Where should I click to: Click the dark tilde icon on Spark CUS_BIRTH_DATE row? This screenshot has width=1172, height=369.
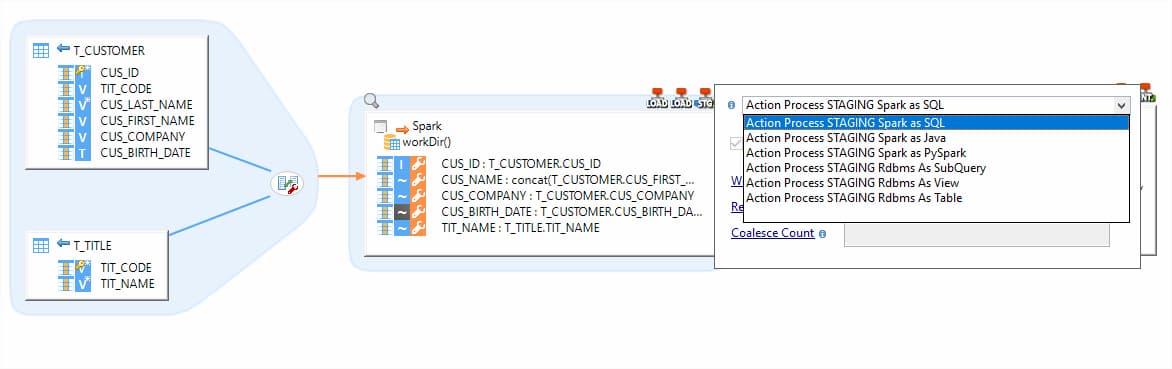click(402, 212)
